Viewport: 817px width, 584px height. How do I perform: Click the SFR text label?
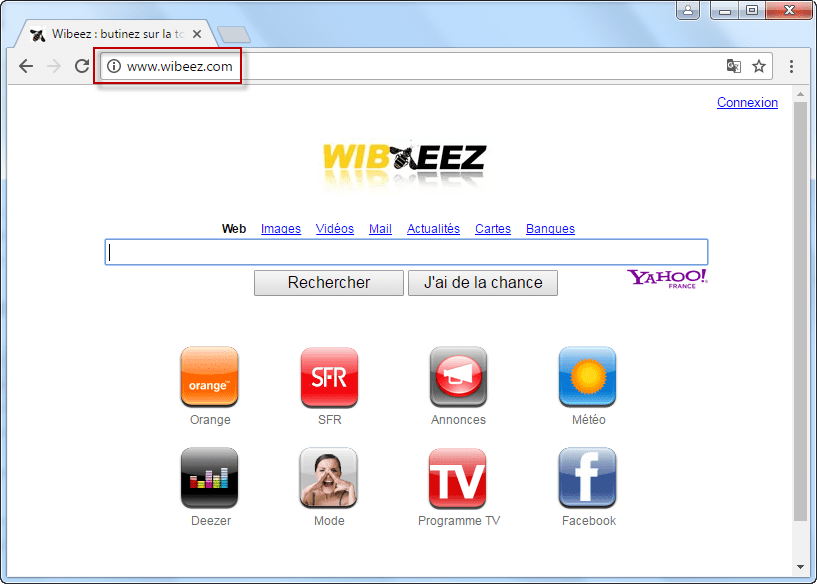click(329, 420)
